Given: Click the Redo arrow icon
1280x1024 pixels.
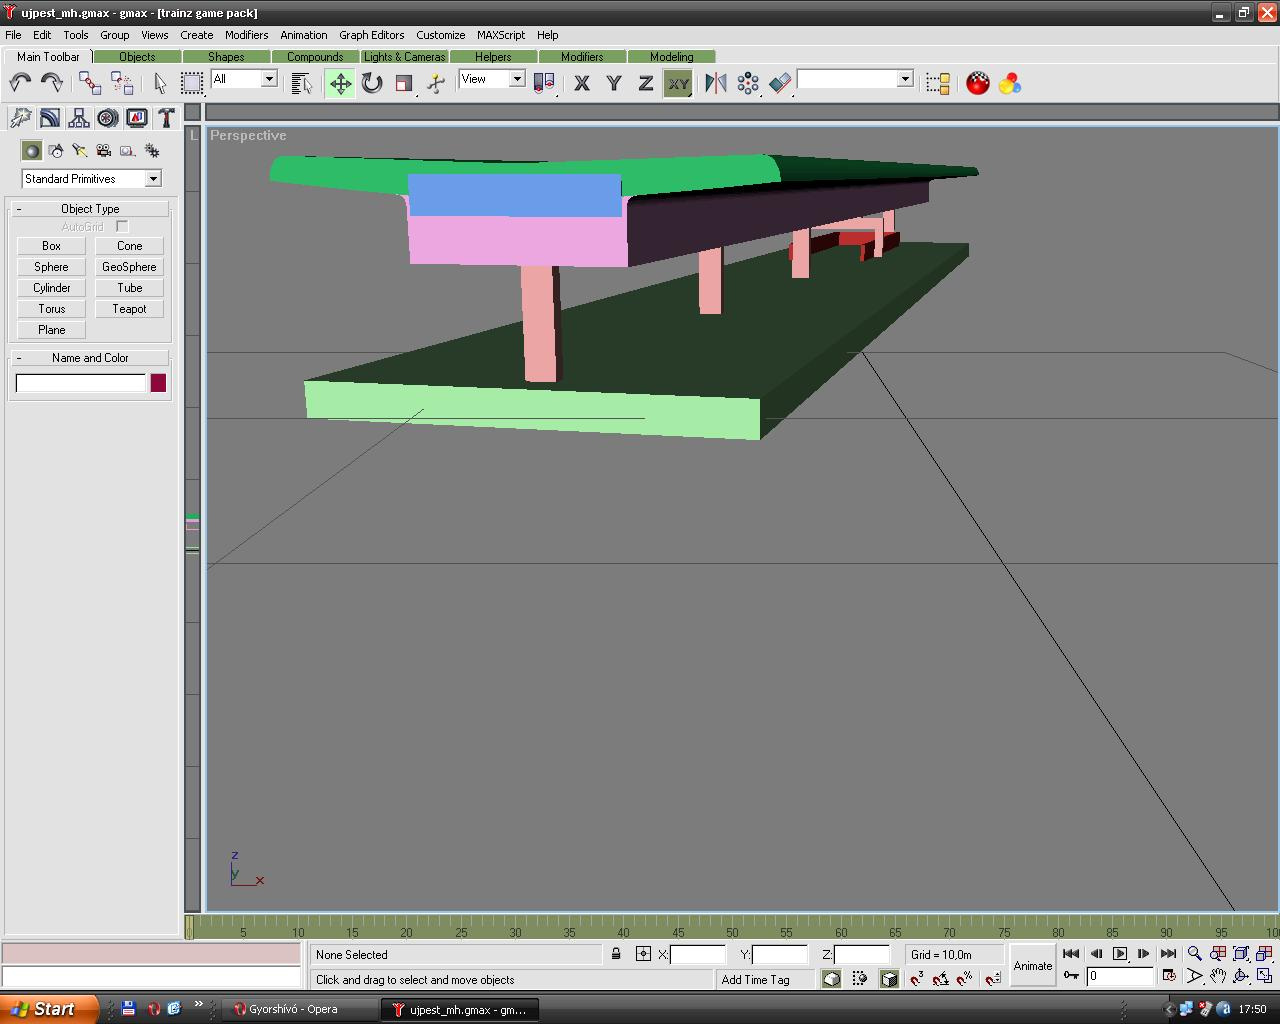Looking at the screenshot, I should tap(51, 83).
